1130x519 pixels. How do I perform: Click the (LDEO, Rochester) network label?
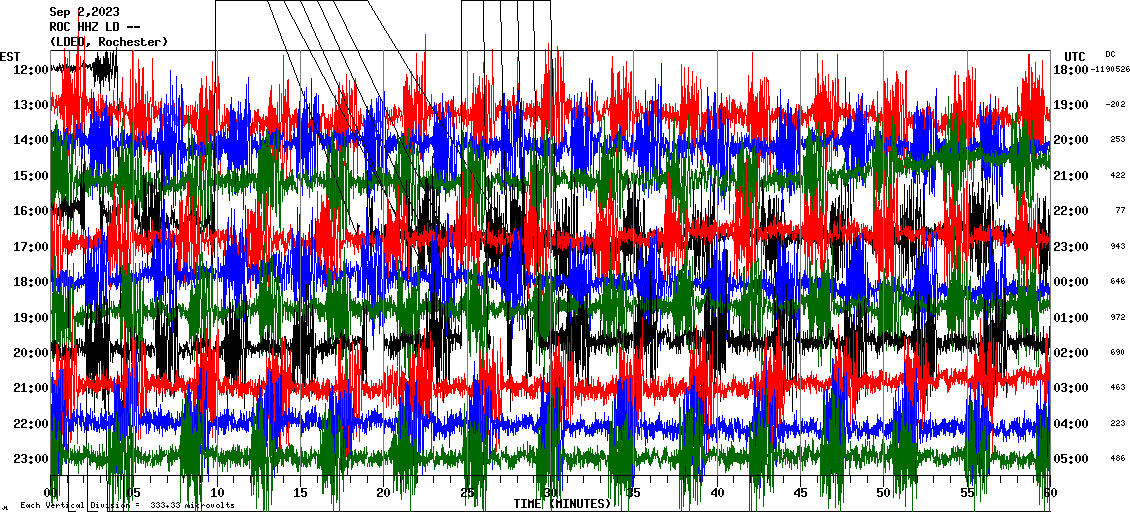pos(108,41)
